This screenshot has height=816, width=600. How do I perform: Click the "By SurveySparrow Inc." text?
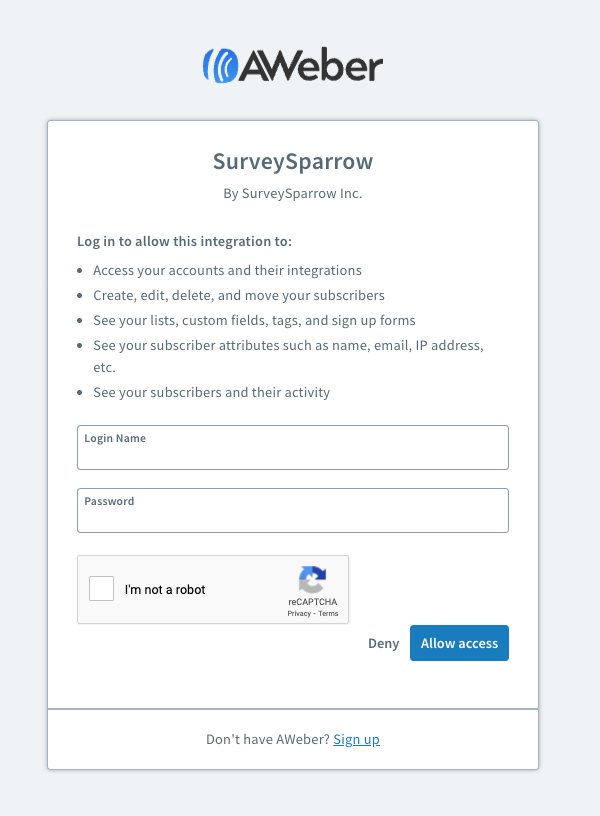click(x=293, y=193)
